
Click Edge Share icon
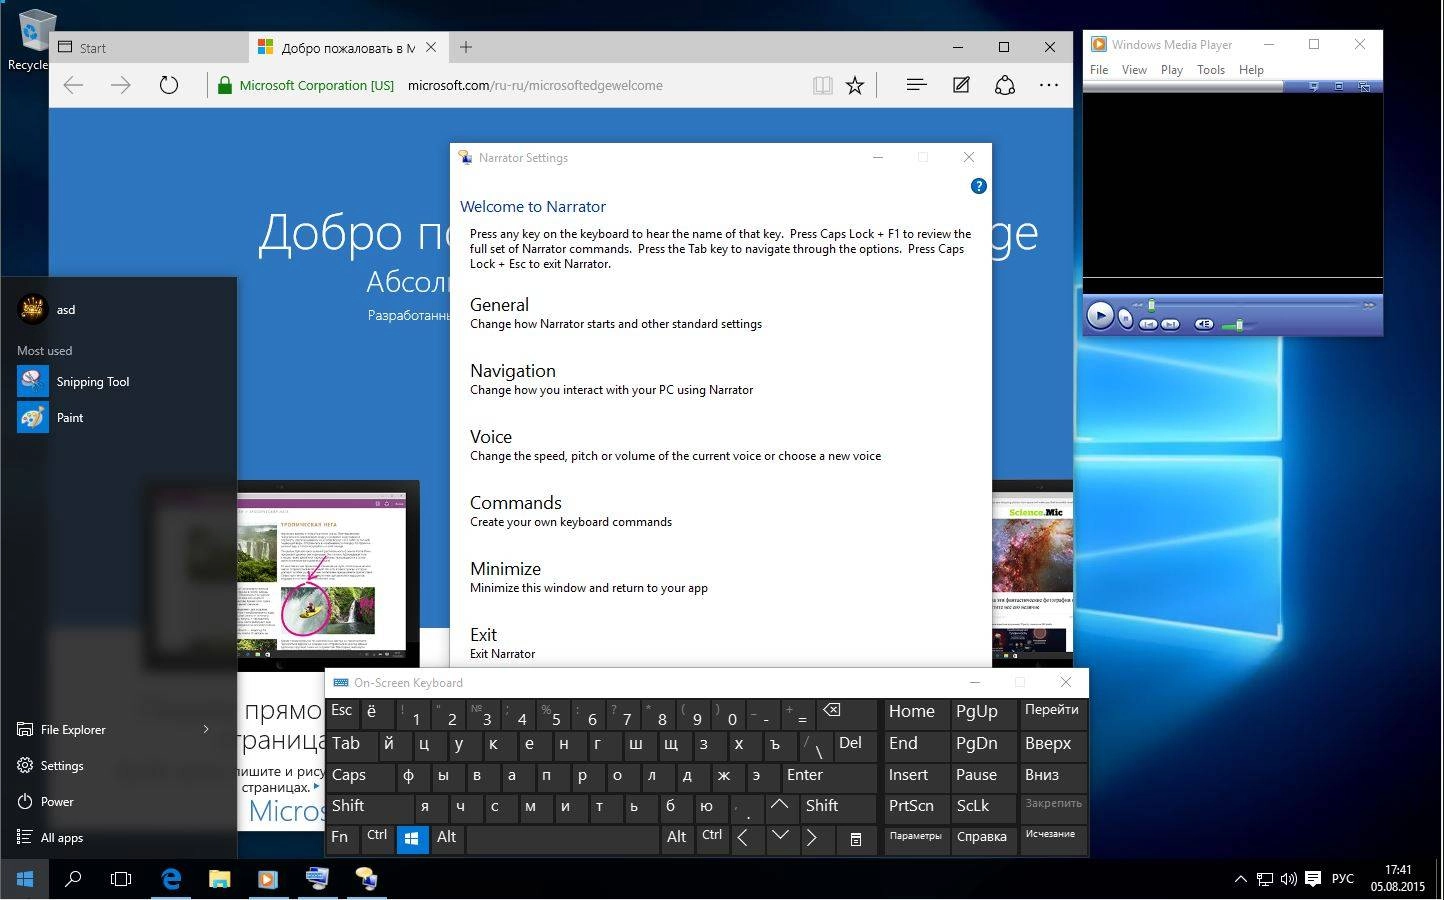[x=1005, y=85]
